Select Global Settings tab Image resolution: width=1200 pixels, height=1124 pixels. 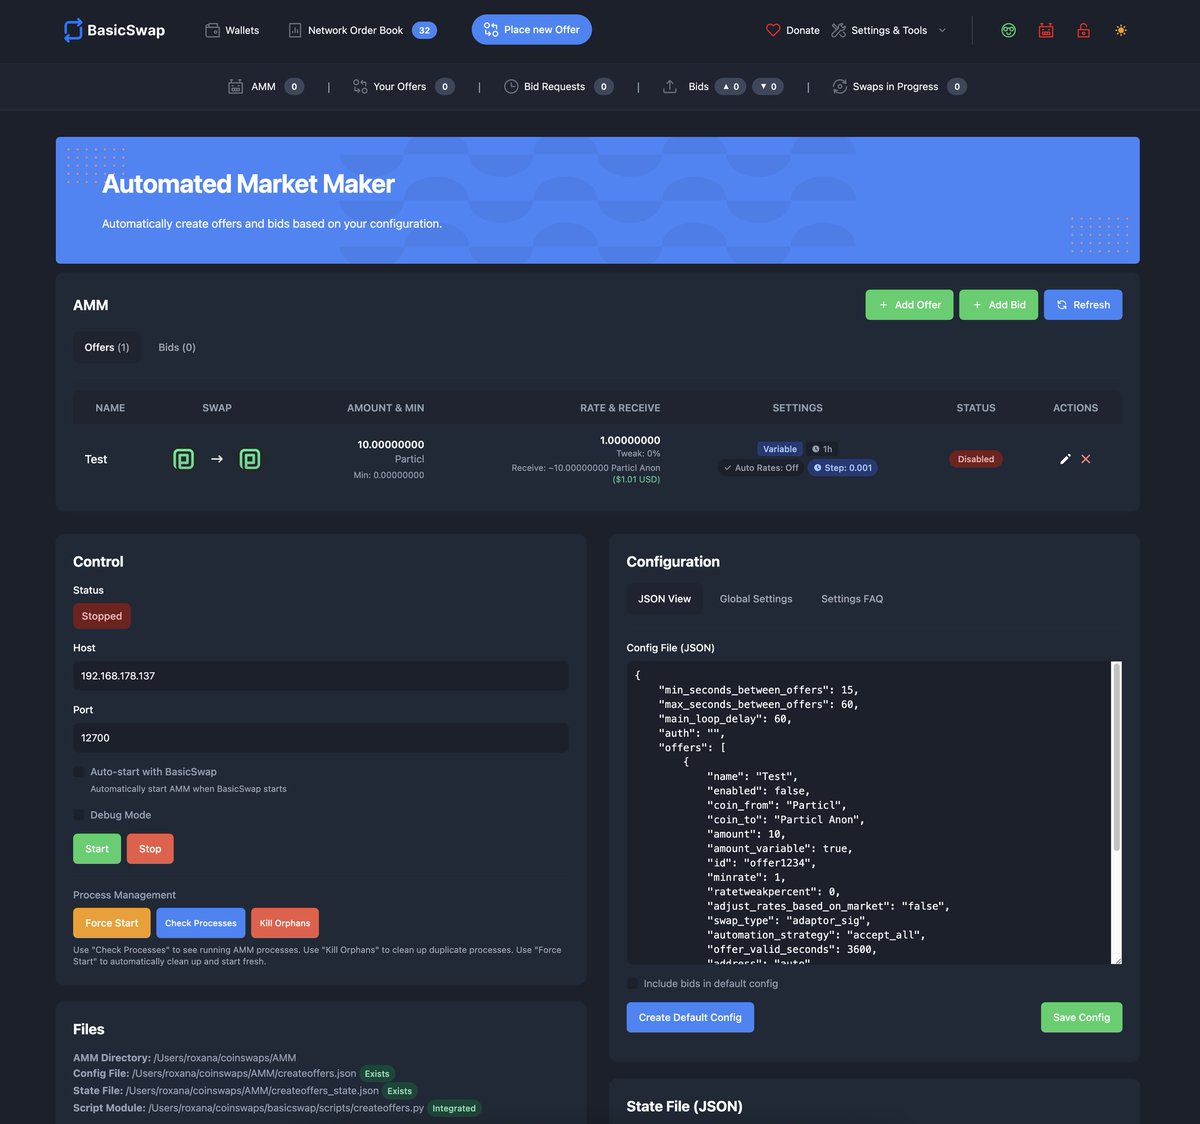click(756, 599)
